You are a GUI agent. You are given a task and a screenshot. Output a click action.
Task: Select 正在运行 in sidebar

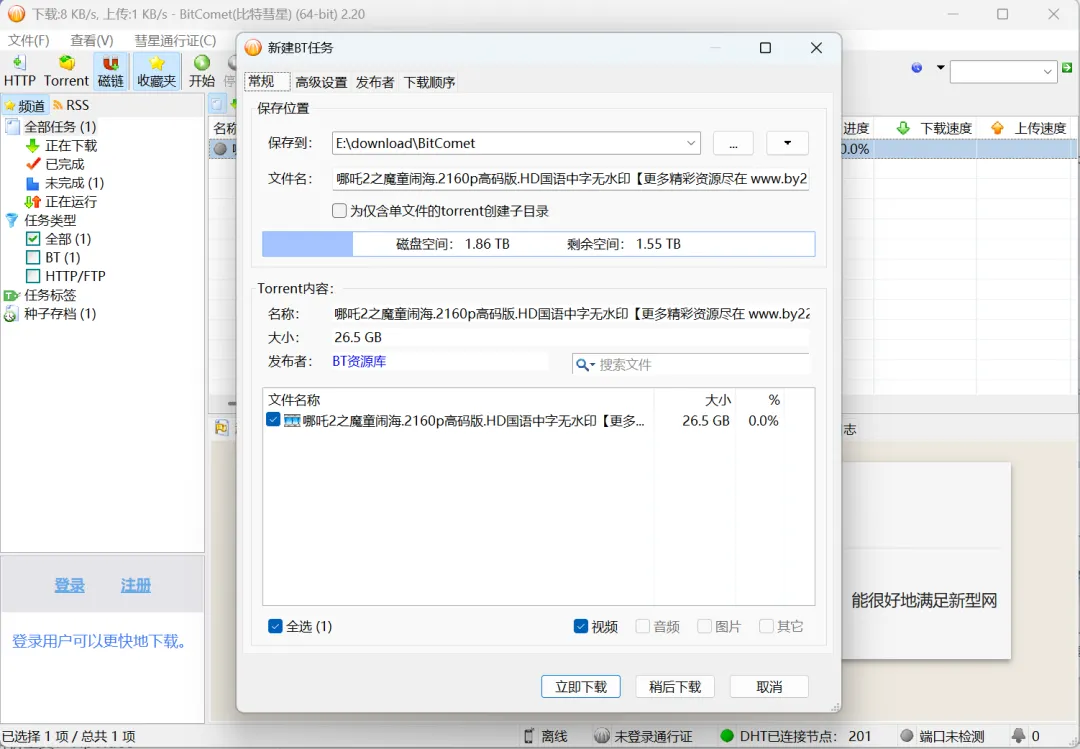pyautogui.click(x=61, y=201)
